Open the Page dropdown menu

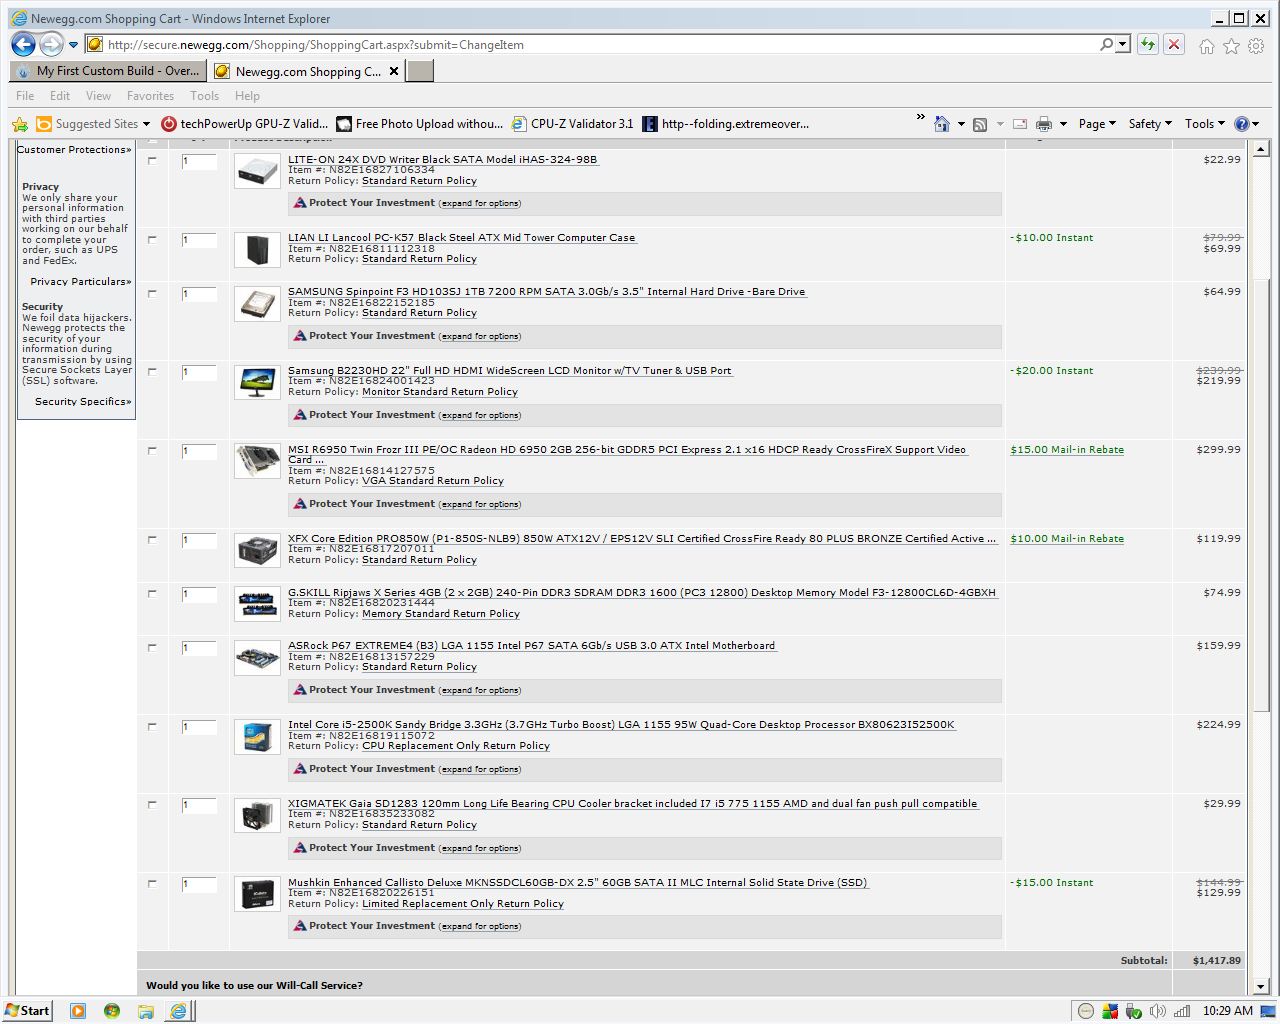tap(1096, 124)
